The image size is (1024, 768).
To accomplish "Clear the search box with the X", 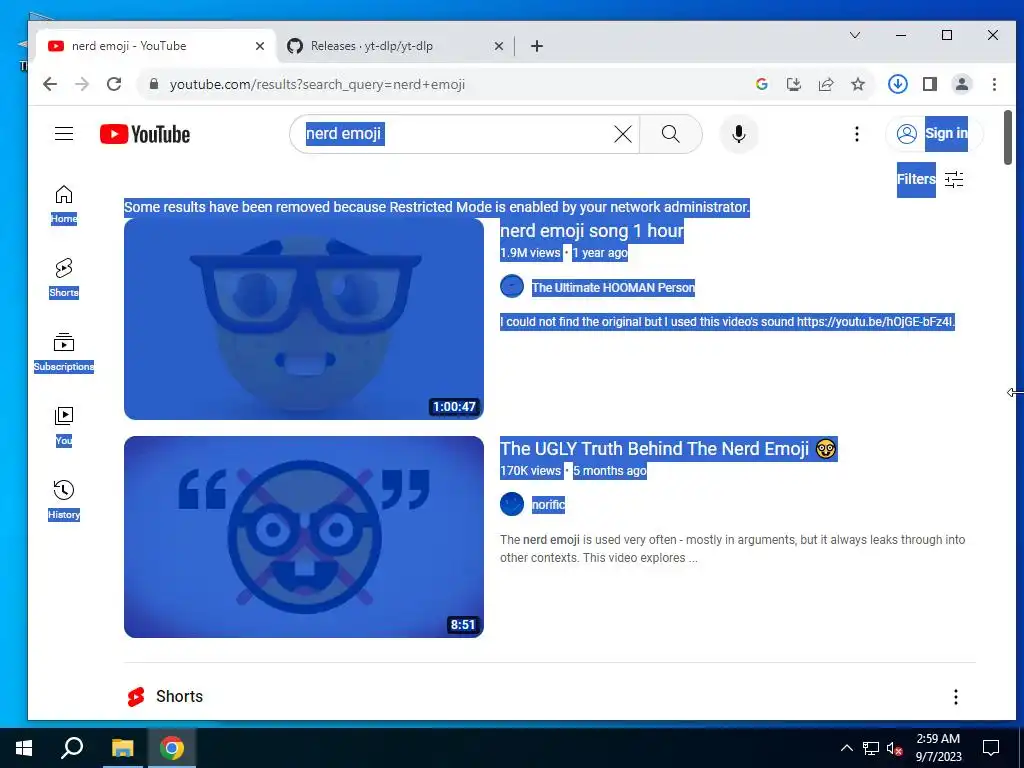I will pyautogui.click(x=623, y=134).
